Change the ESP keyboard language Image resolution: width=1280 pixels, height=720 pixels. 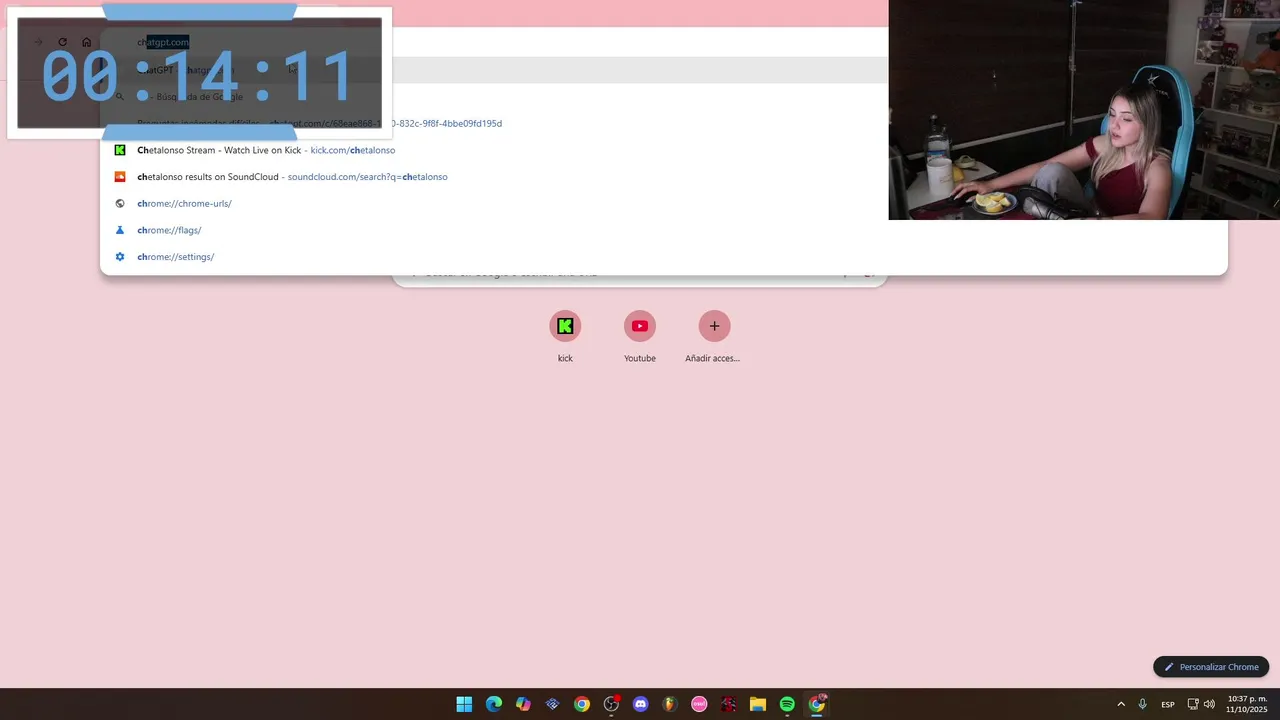[x=1168, y=704]
